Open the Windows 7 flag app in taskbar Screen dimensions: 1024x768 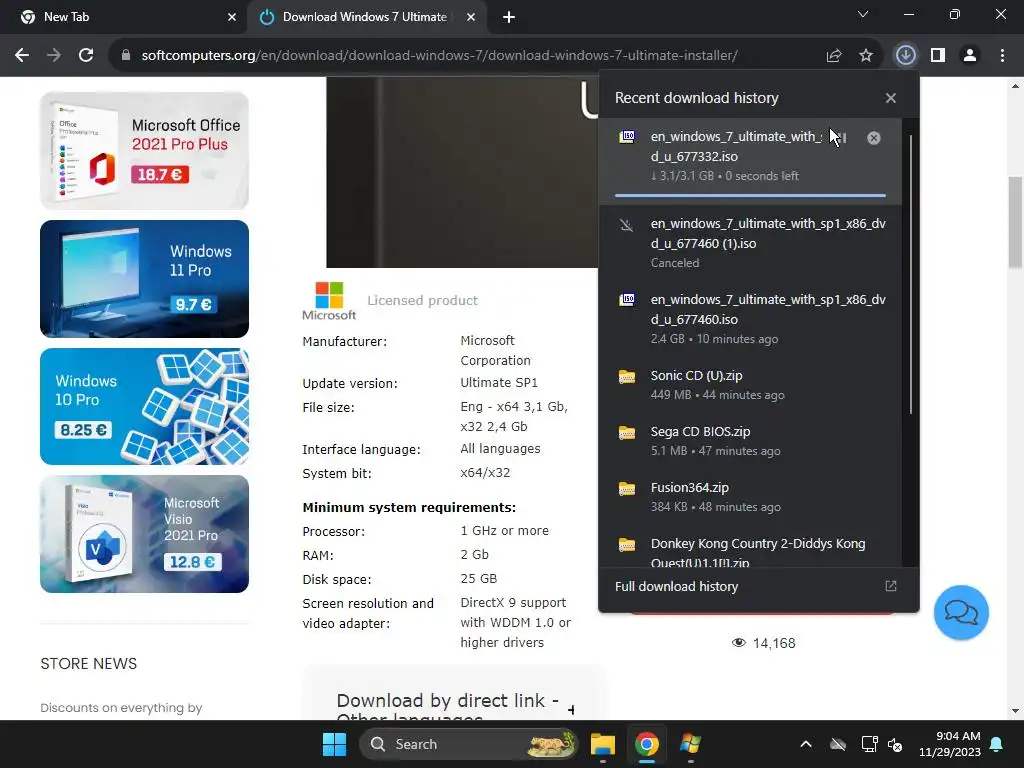tap(690, 744)
